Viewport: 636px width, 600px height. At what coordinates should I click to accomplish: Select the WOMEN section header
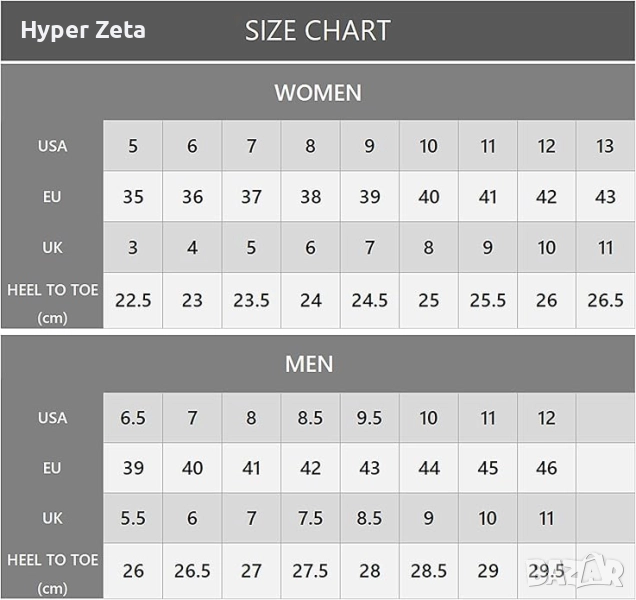tap(317, 93)
